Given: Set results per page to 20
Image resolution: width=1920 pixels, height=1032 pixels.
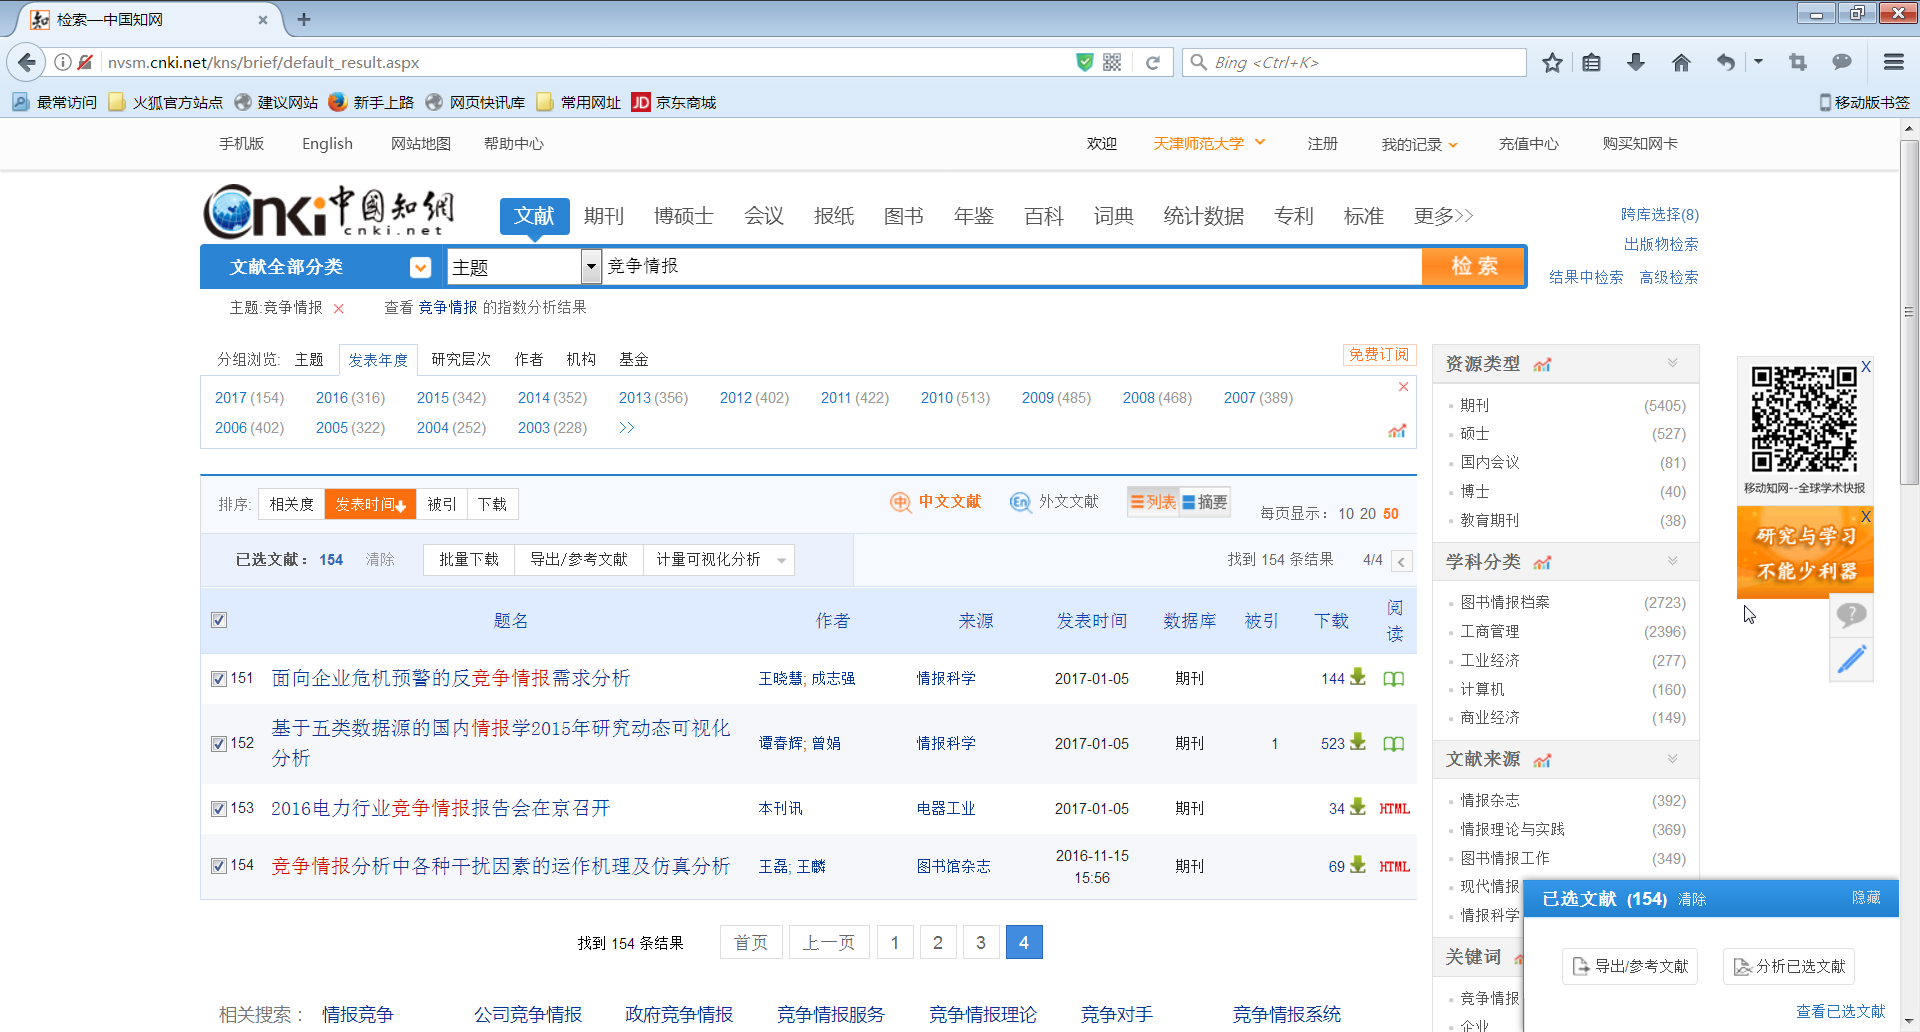Looking at the screenshot, I should 1367,514.
